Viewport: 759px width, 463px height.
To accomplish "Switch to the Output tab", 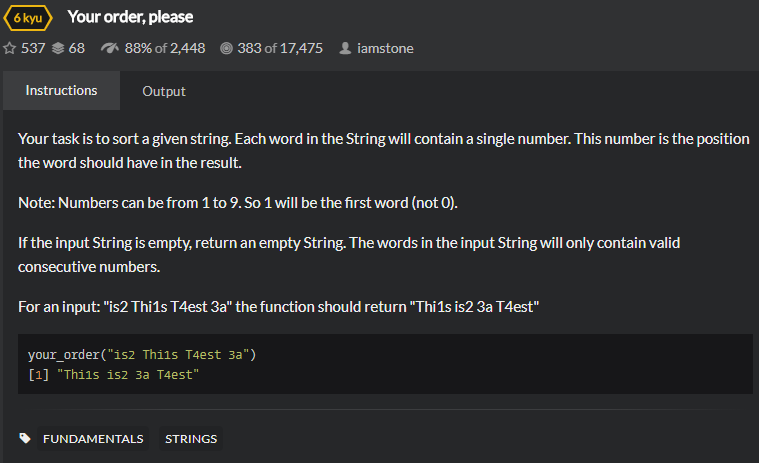I will 164,91.
